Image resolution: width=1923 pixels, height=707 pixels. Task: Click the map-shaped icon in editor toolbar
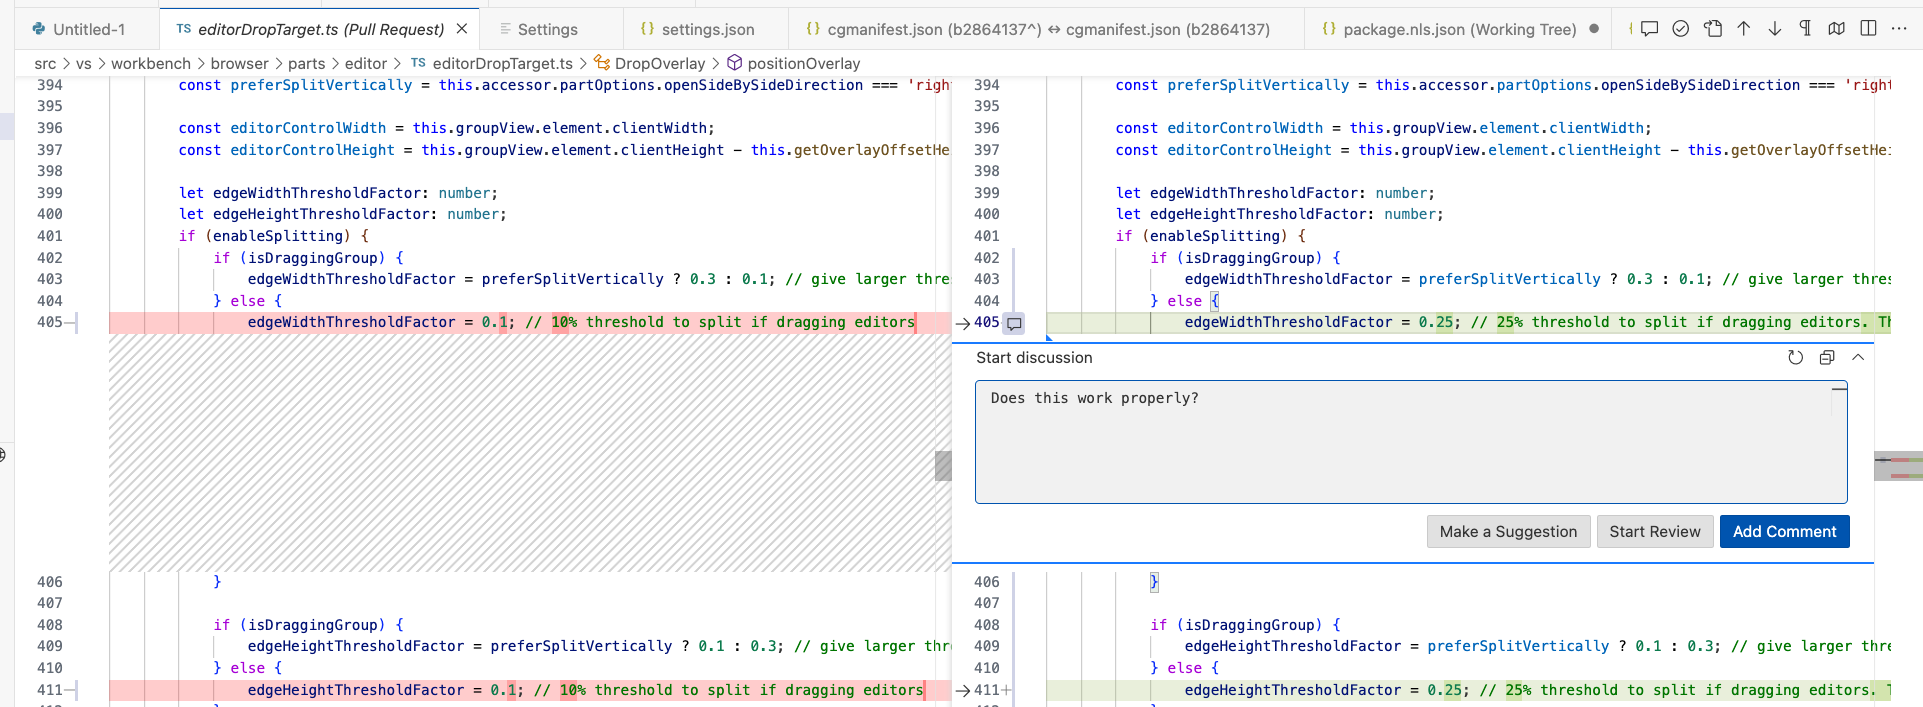pyautogui.click(x=1837, y=29)
